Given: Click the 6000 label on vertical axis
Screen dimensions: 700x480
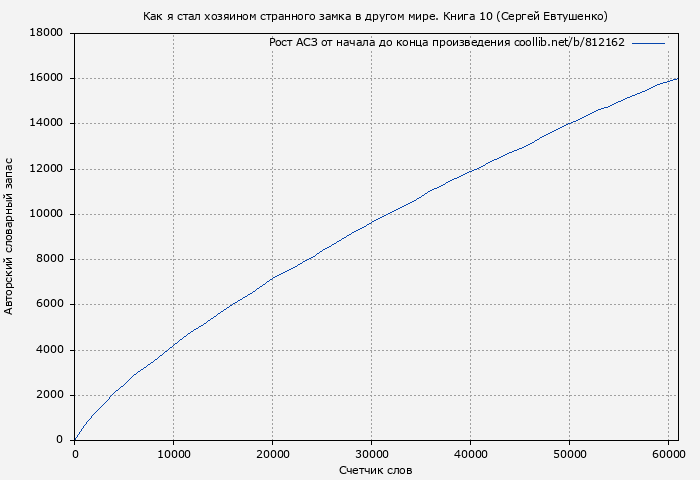Looking at the screenshot, I should coord(50,304).
